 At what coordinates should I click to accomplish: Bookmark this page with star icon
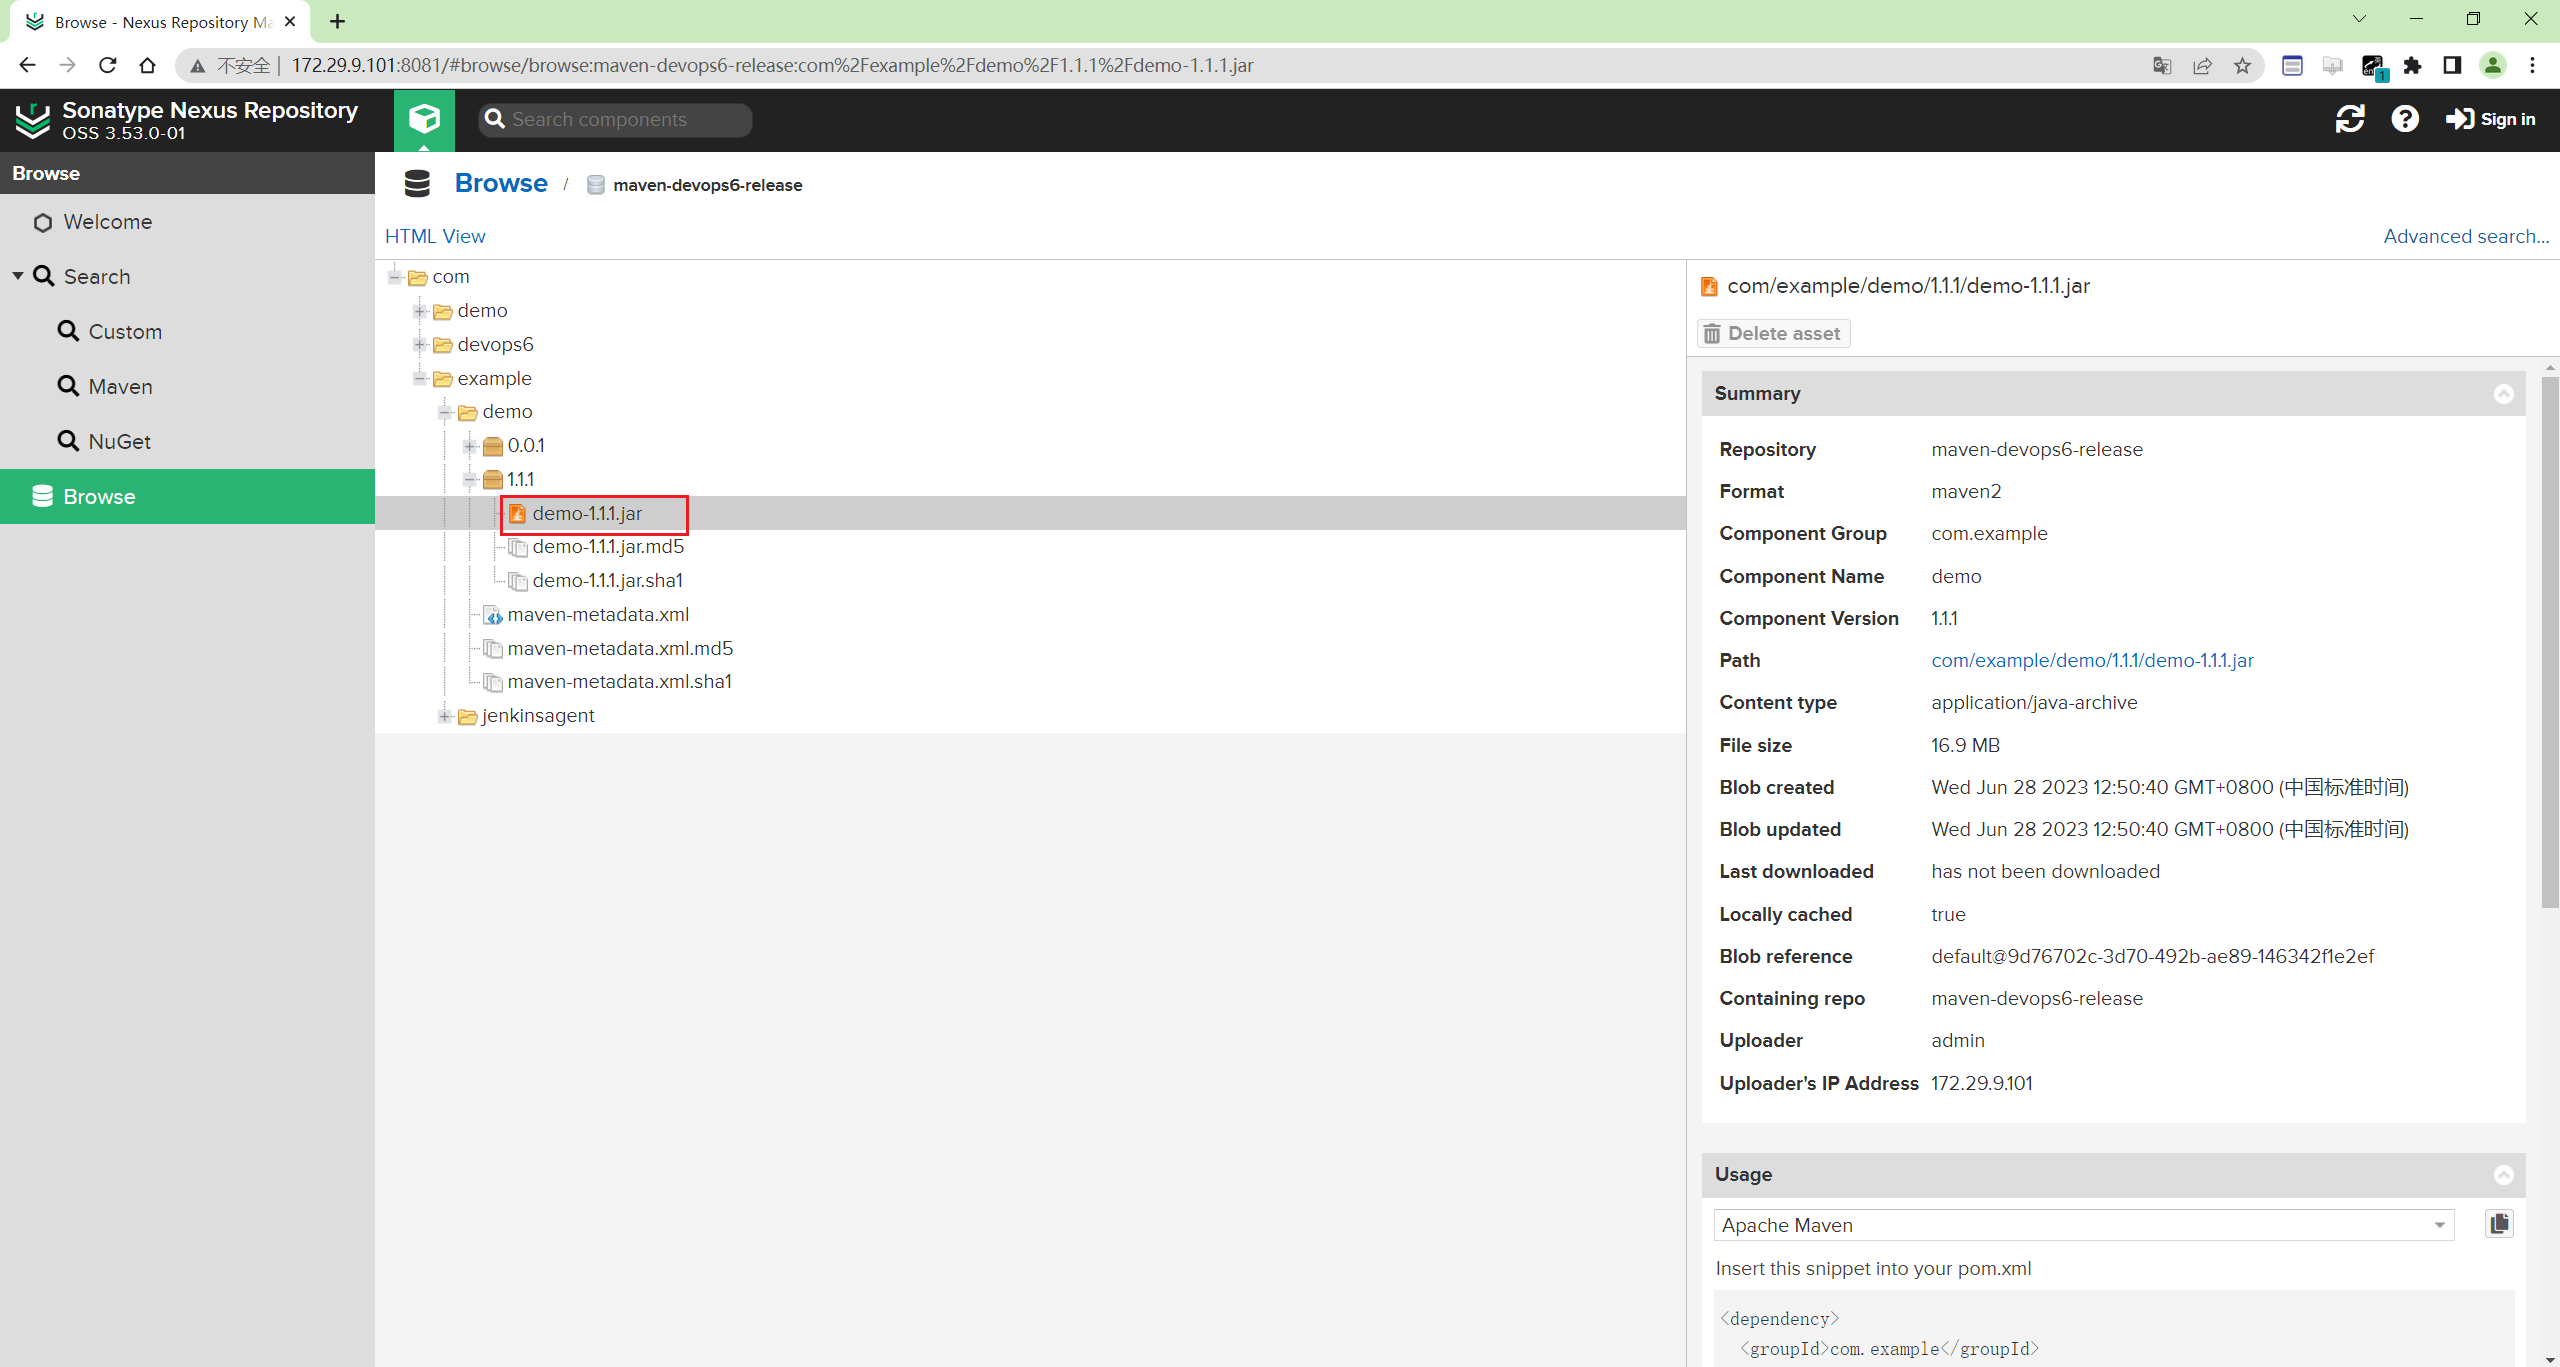point(2242,66)
